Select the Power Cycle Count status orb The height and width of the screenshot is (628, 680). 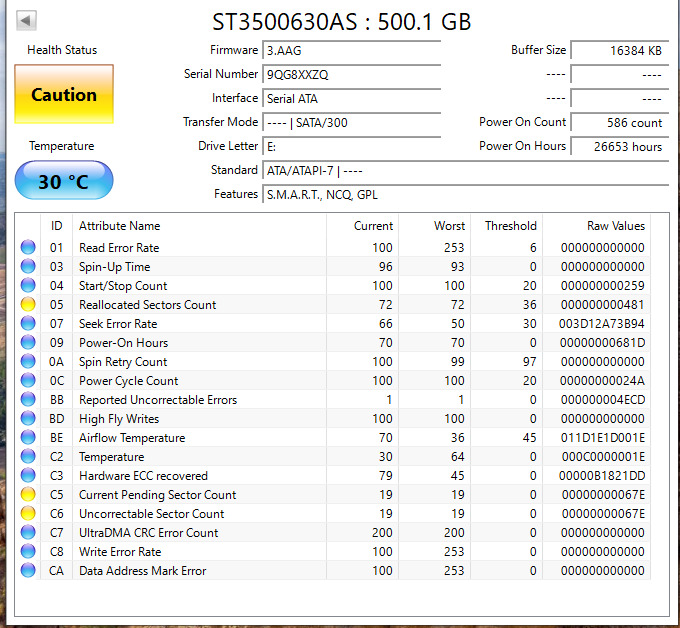tap(28, 380)
